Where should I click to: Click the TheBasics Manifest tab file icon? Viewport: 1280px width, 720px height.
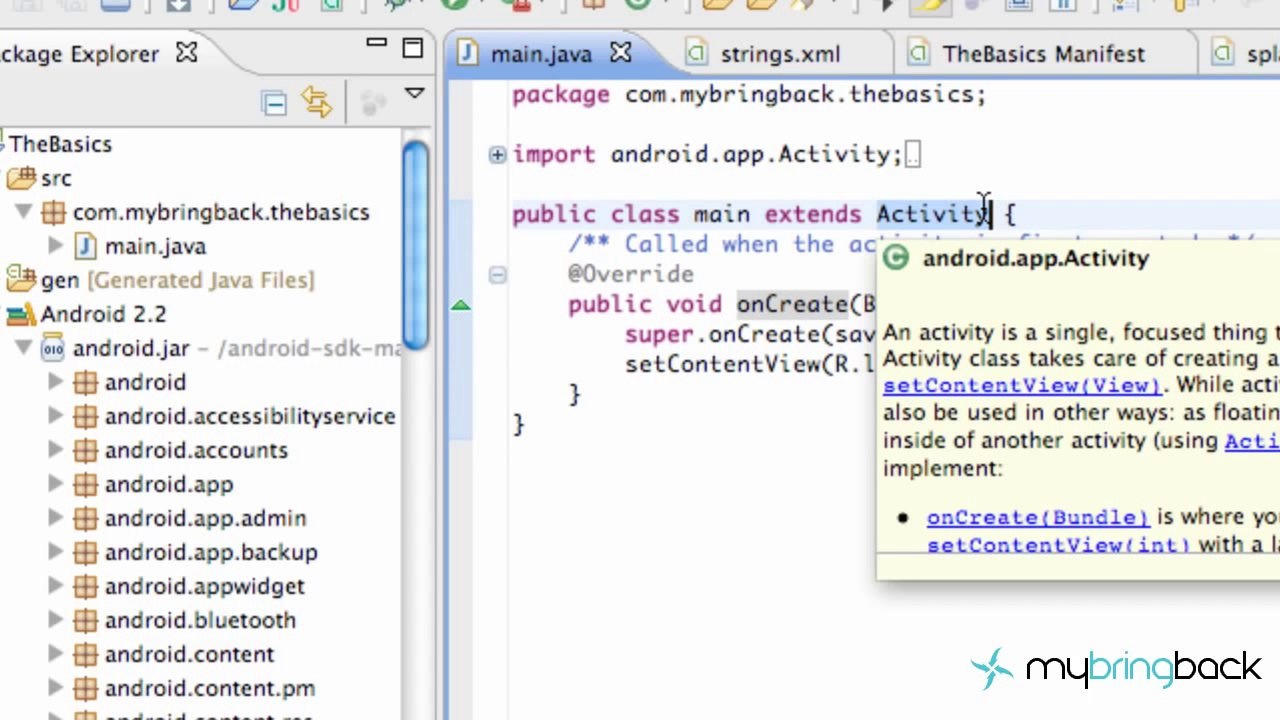[920, 53]
